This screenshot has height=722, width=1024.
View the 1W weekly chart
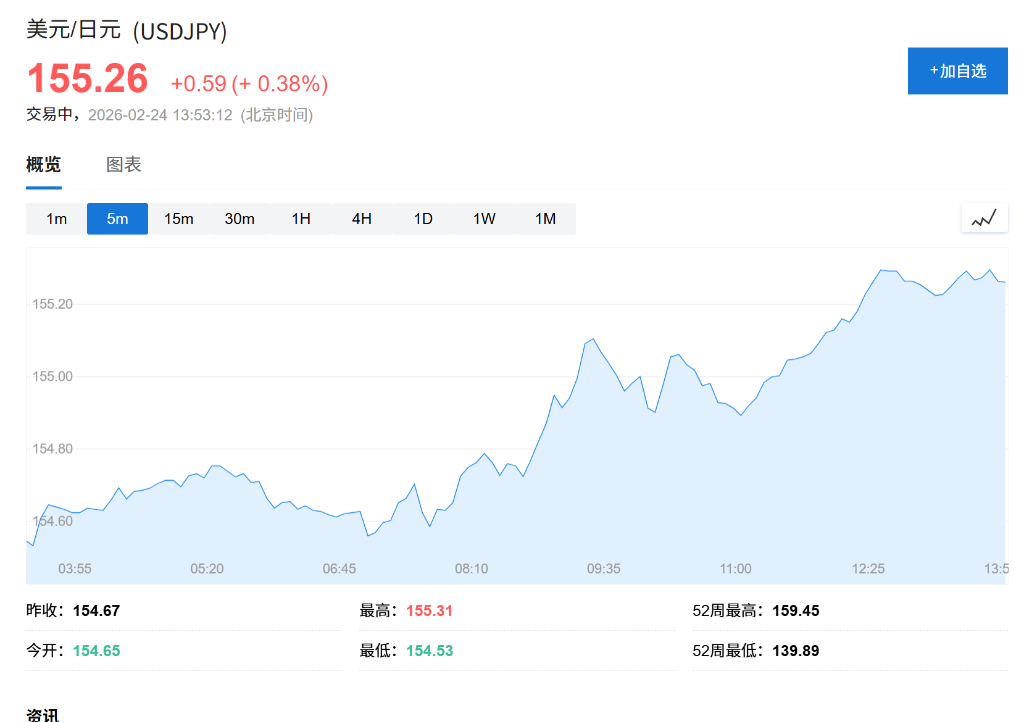[484, 218]
